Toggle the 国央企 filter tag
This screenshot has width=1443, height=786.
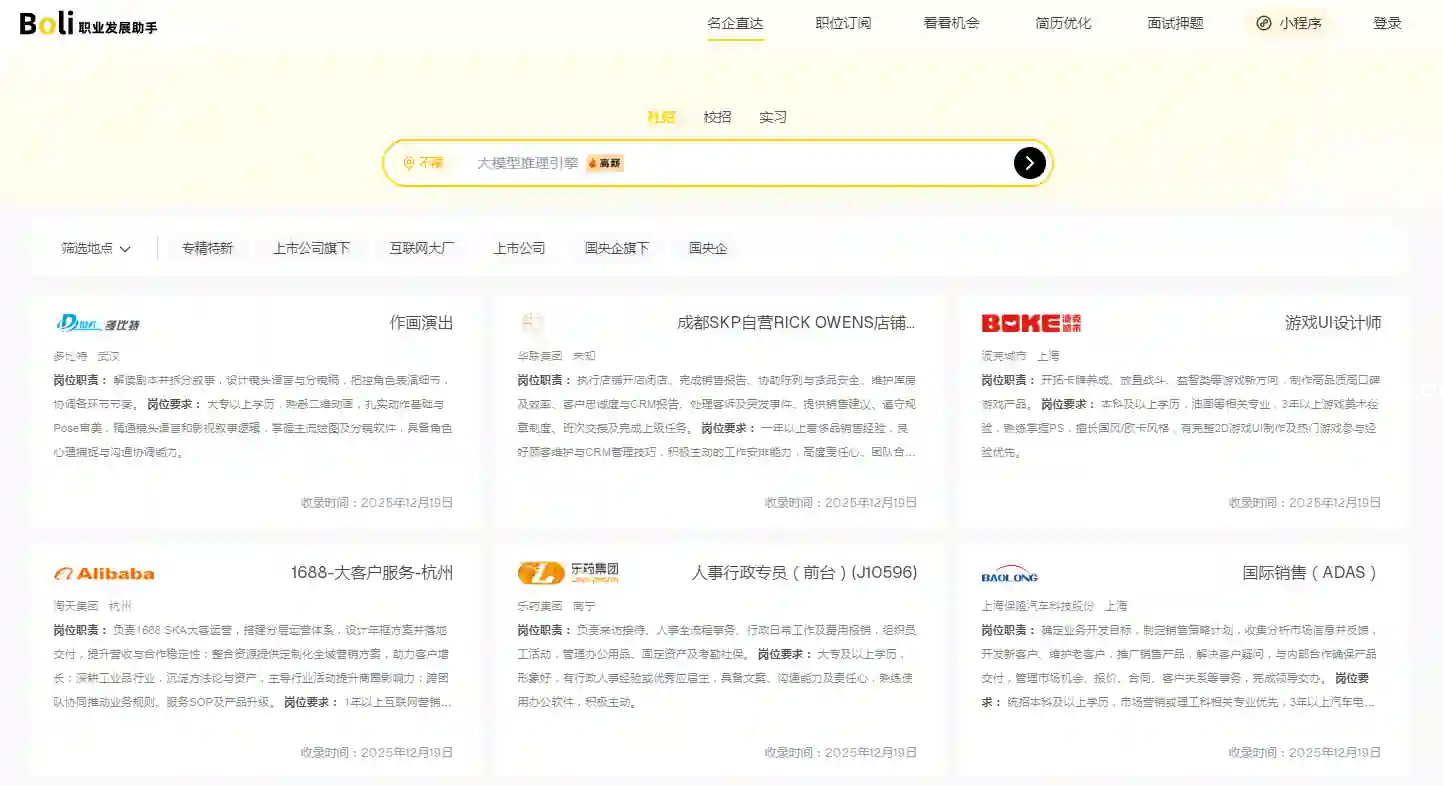click(x=708, y=248)
